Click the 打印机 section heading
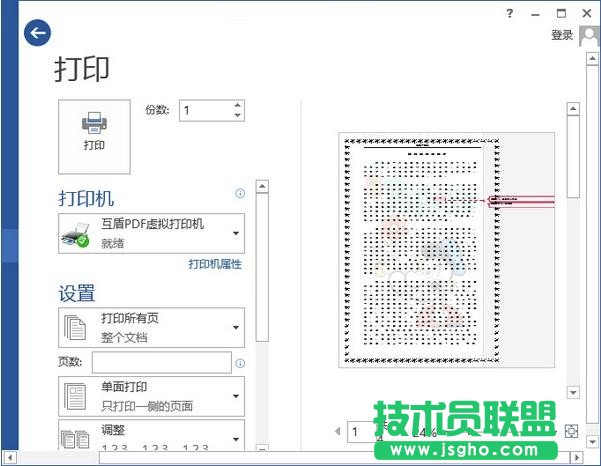 (86, 199)
